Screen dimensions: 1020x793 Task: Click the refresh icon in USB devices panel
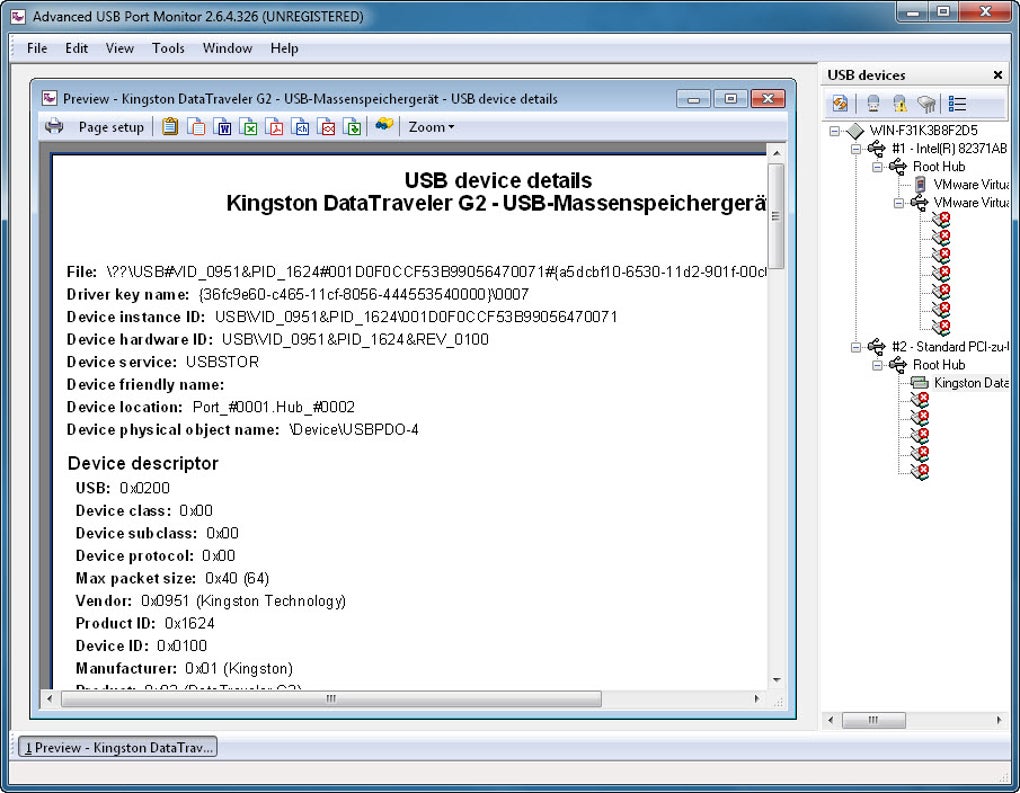[840, 103]
